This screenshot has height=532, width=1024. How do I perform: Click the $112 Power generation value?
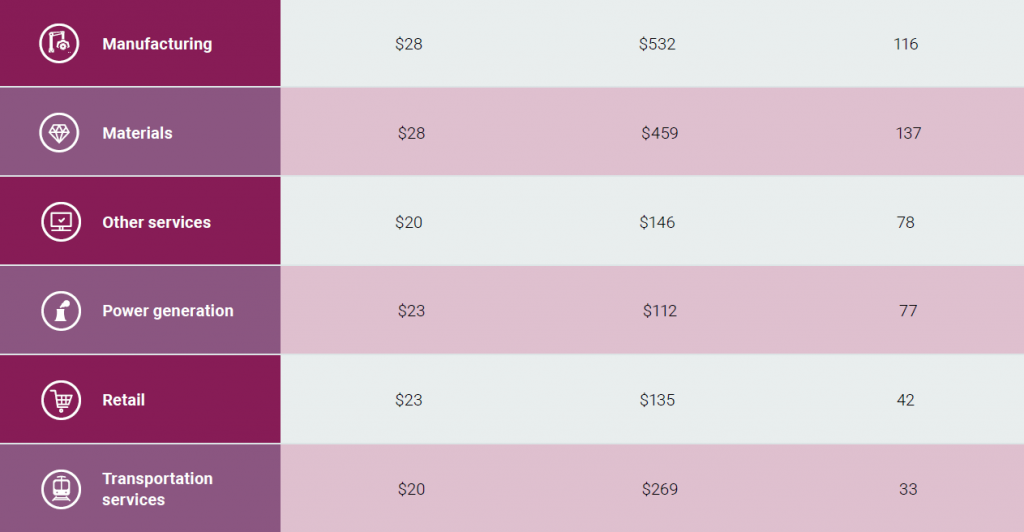tap(660, 311)
